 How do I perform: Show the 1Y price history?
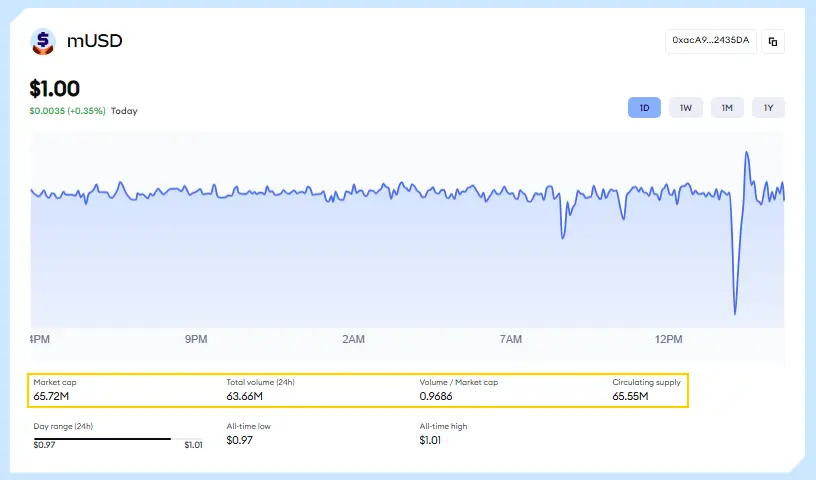[x=768, y=107]
